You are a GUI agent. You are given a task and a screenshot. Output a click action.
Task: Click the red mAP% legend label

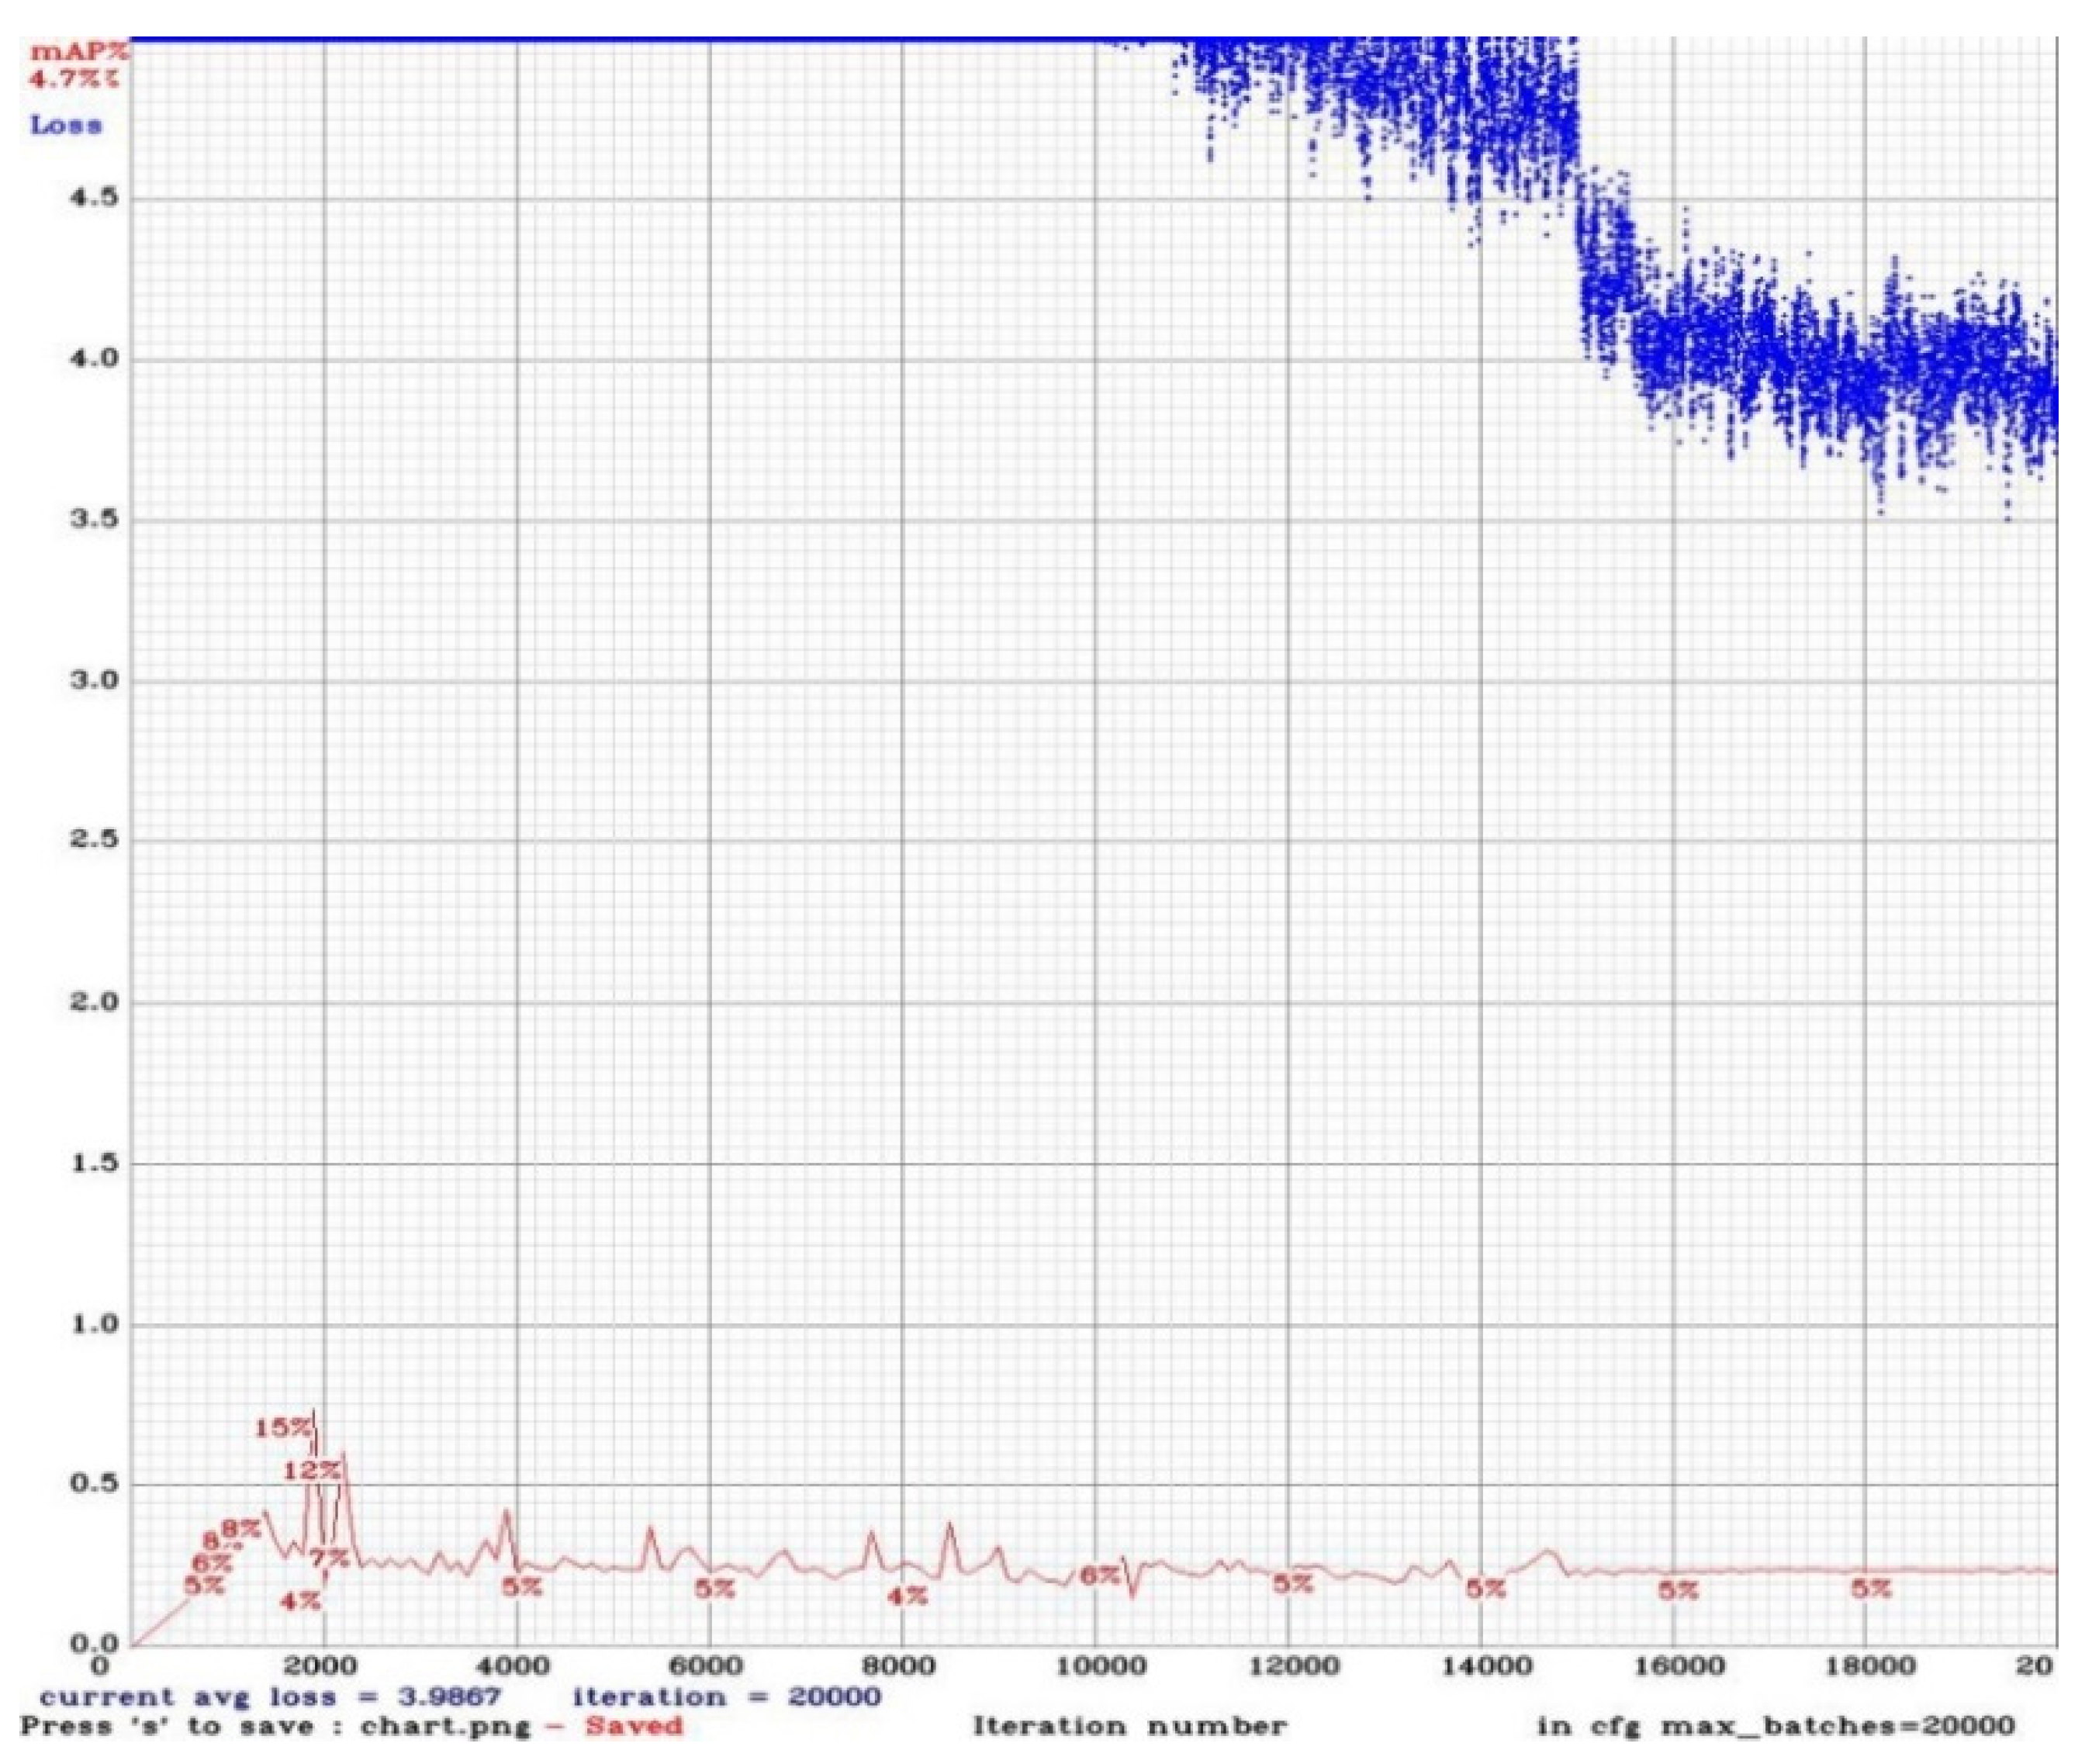(79, 52)
